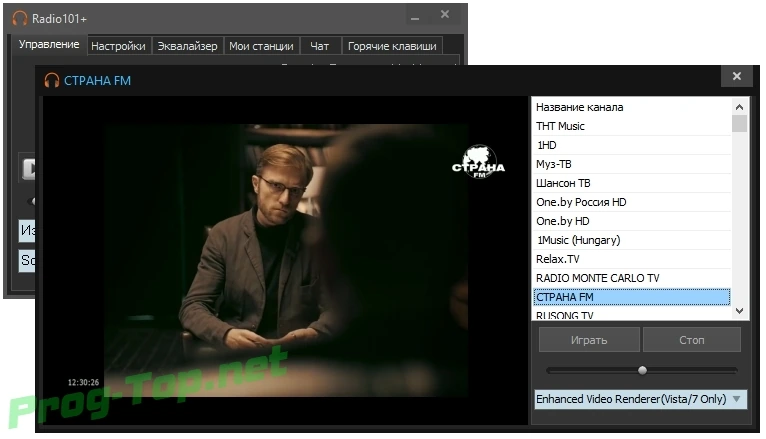Select the 1Music (Hungary) channel
Screen dimensions: 766x439
coord(632,240)
